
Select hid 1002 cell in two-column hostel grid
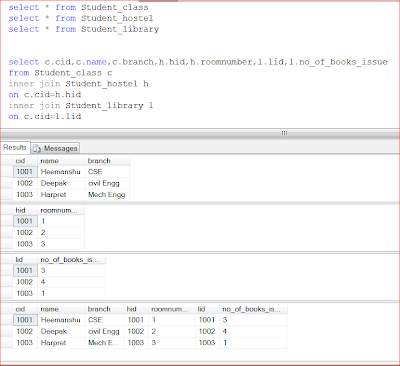point(25,233)
